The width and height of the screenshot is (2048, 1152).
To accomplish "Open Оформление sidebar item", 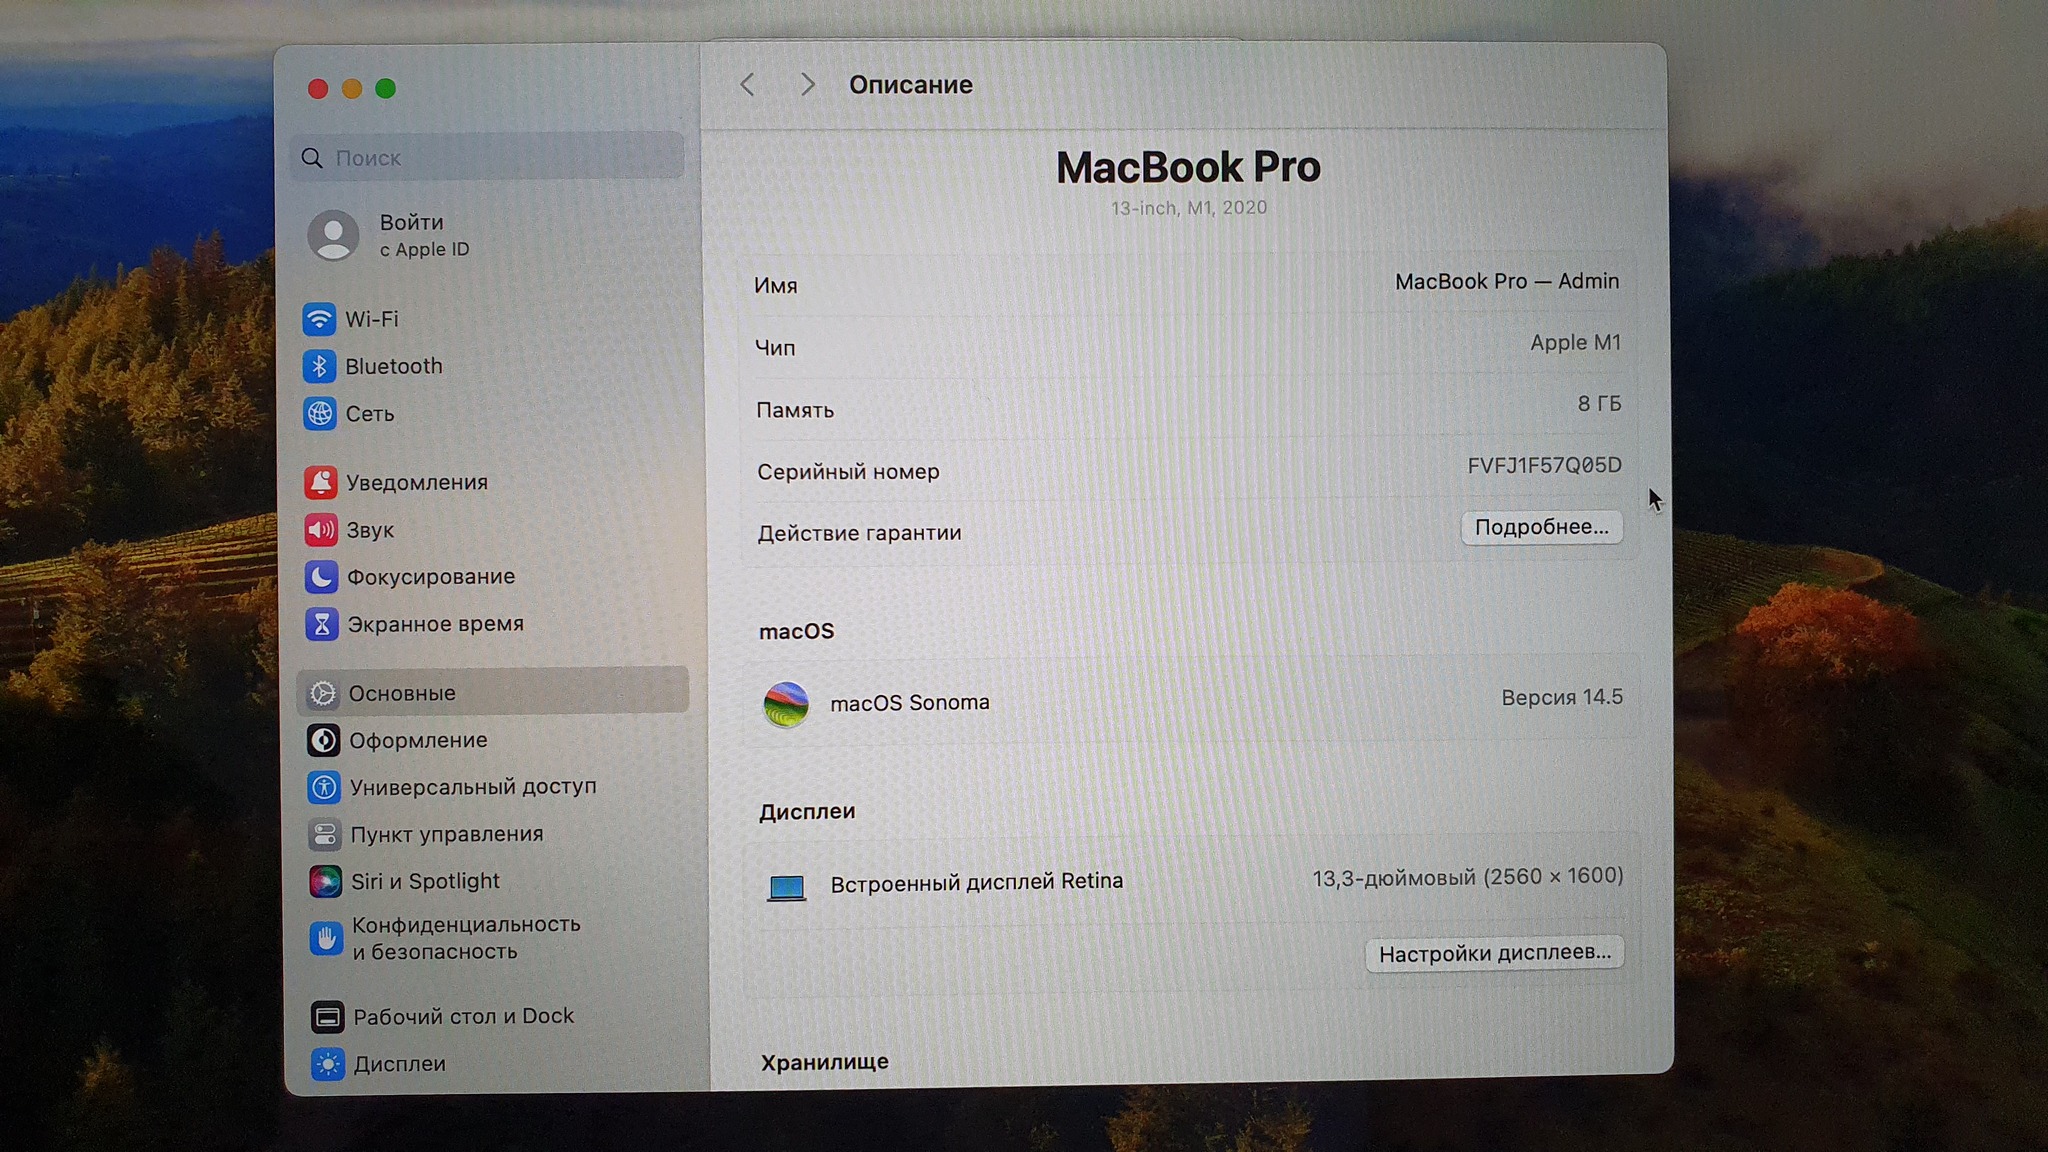I will tap(418, 740).
